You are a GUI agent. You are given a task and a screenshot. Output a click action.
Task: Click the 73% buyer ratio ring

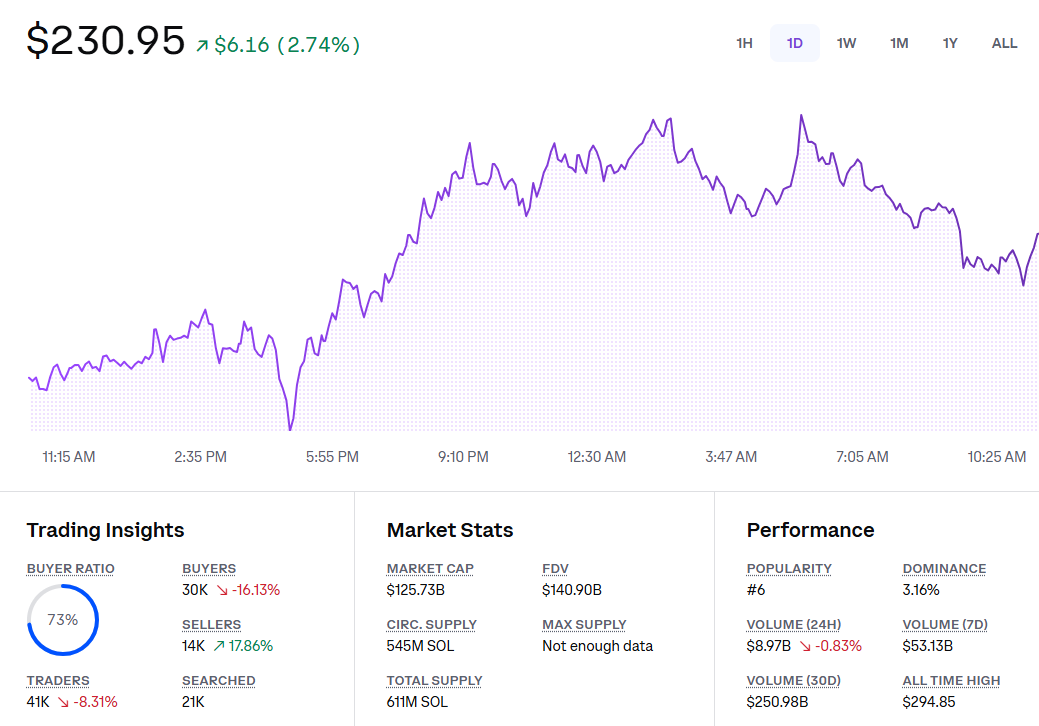pos(63,620)
